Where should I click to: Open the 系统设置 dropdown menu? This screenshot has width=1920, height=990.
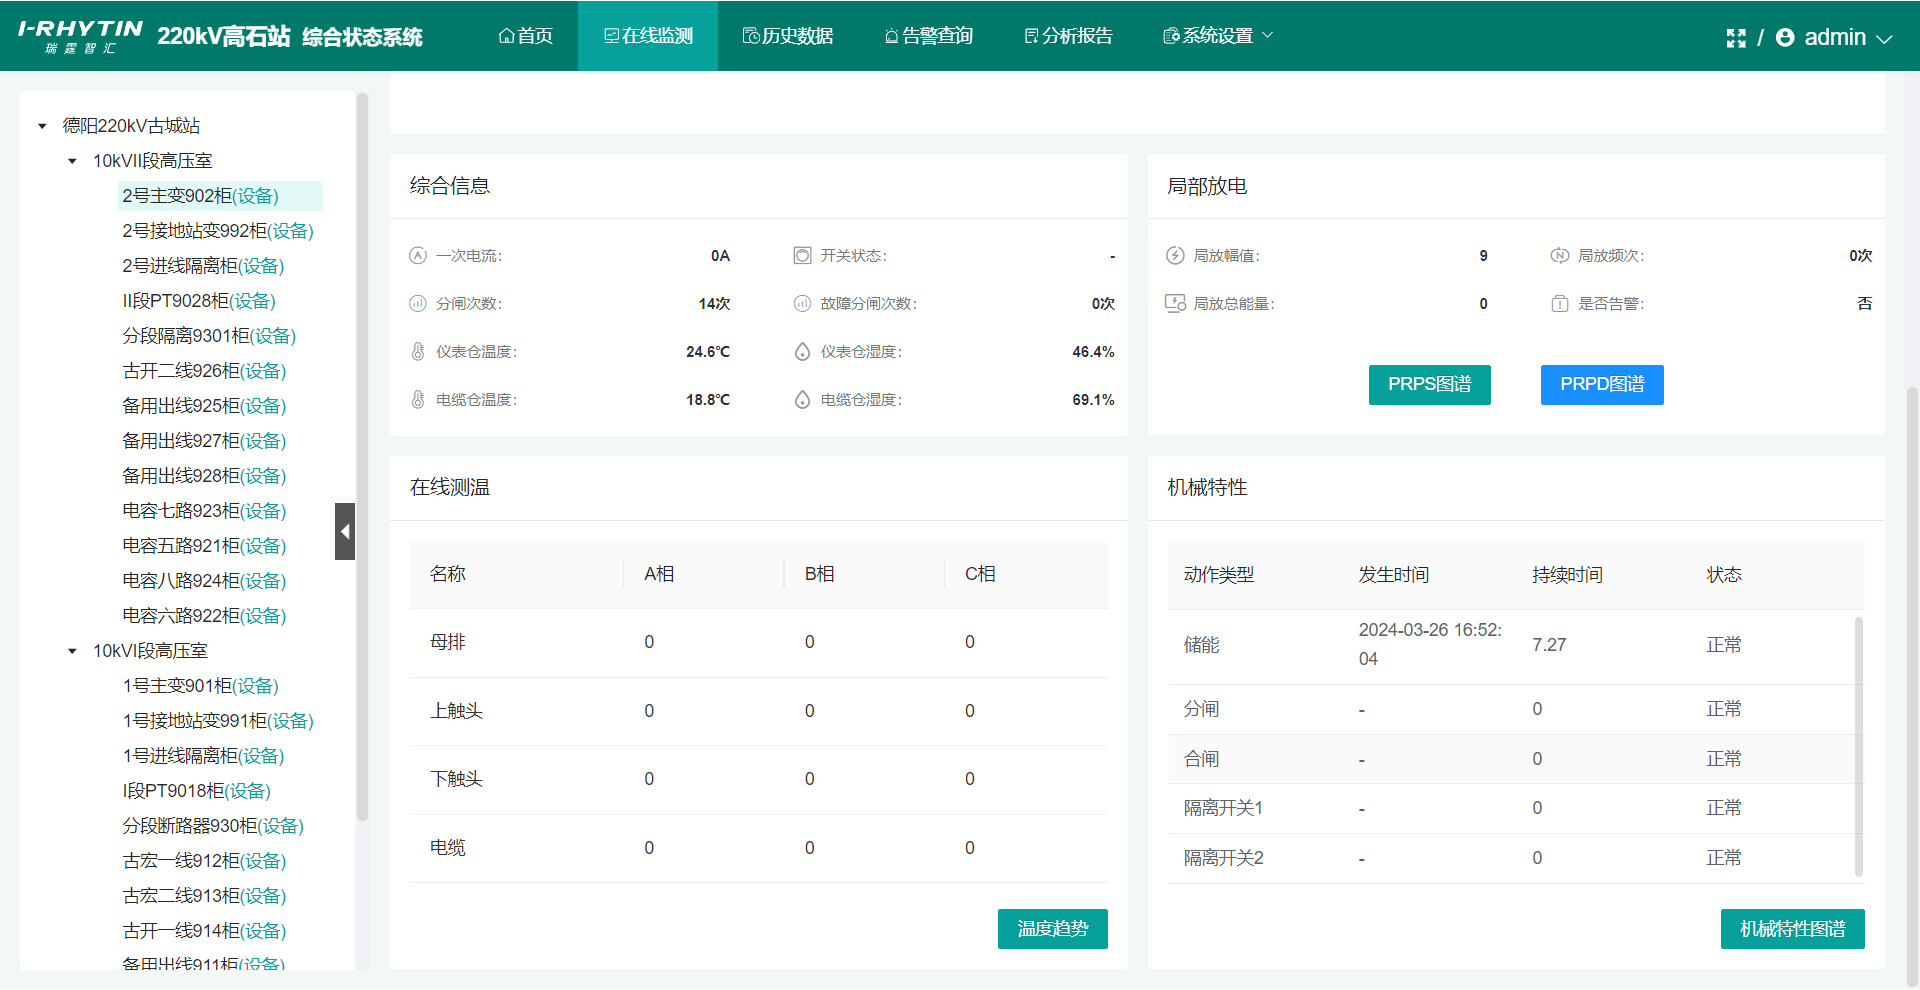tap(1217, 36)
